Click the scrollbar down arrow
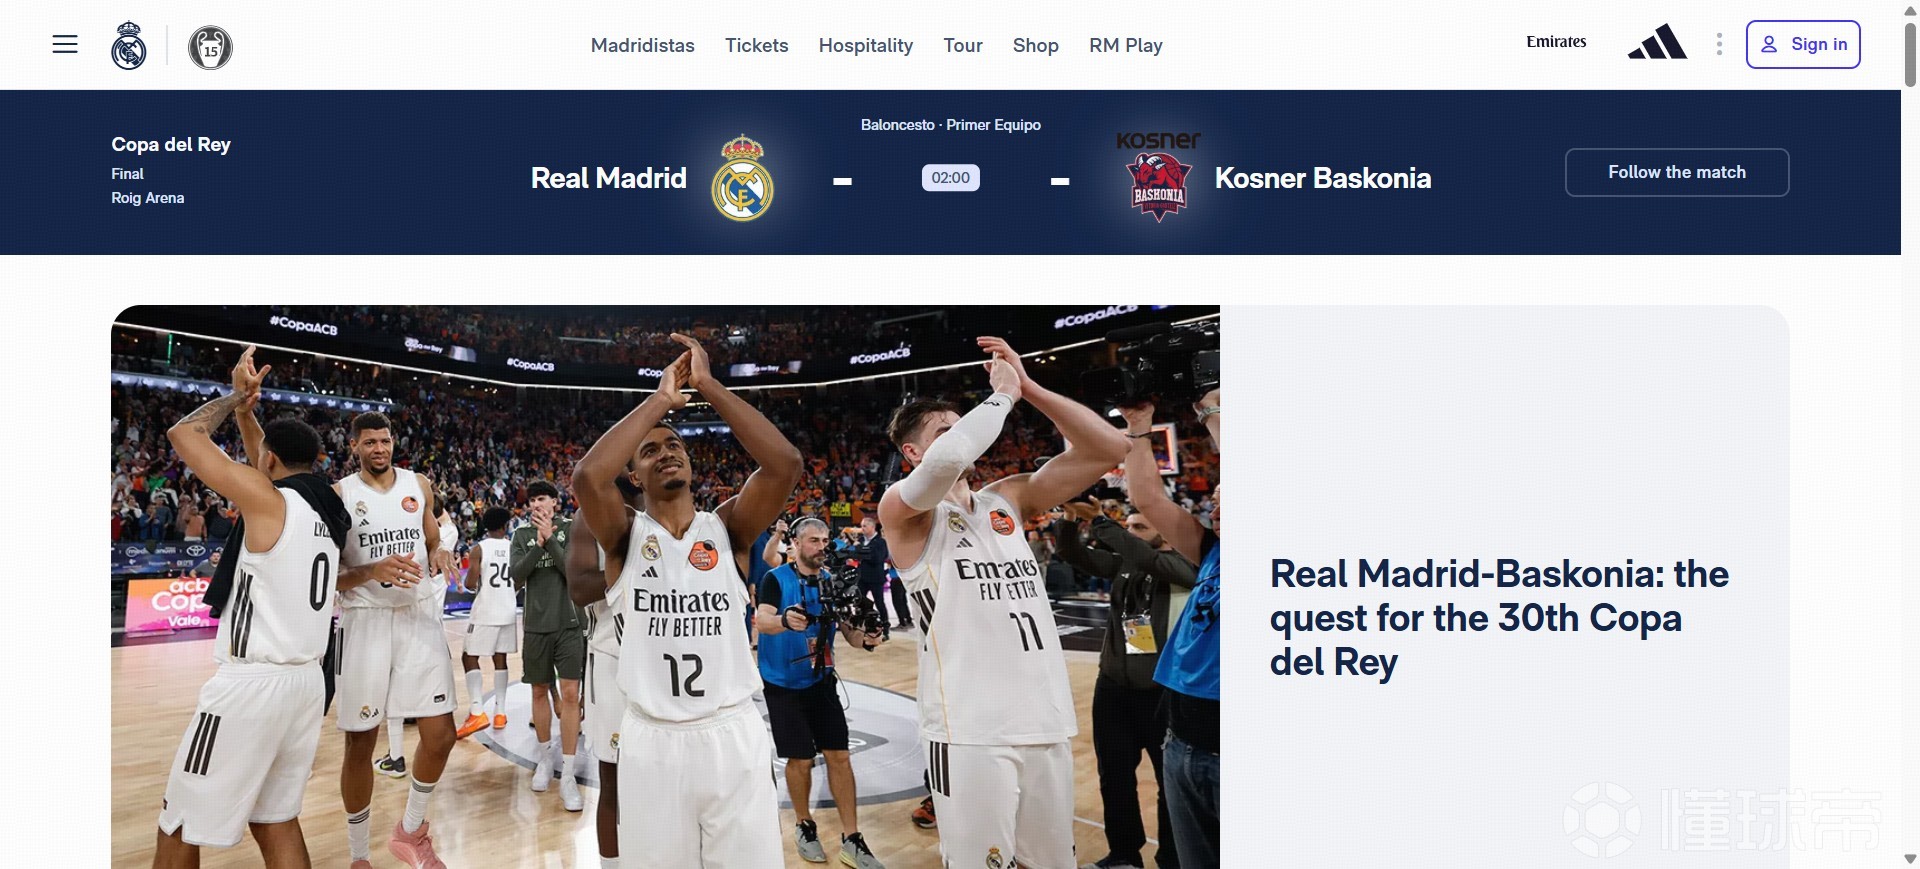This screenshot has height=869, width=1920. point(1910,859)
